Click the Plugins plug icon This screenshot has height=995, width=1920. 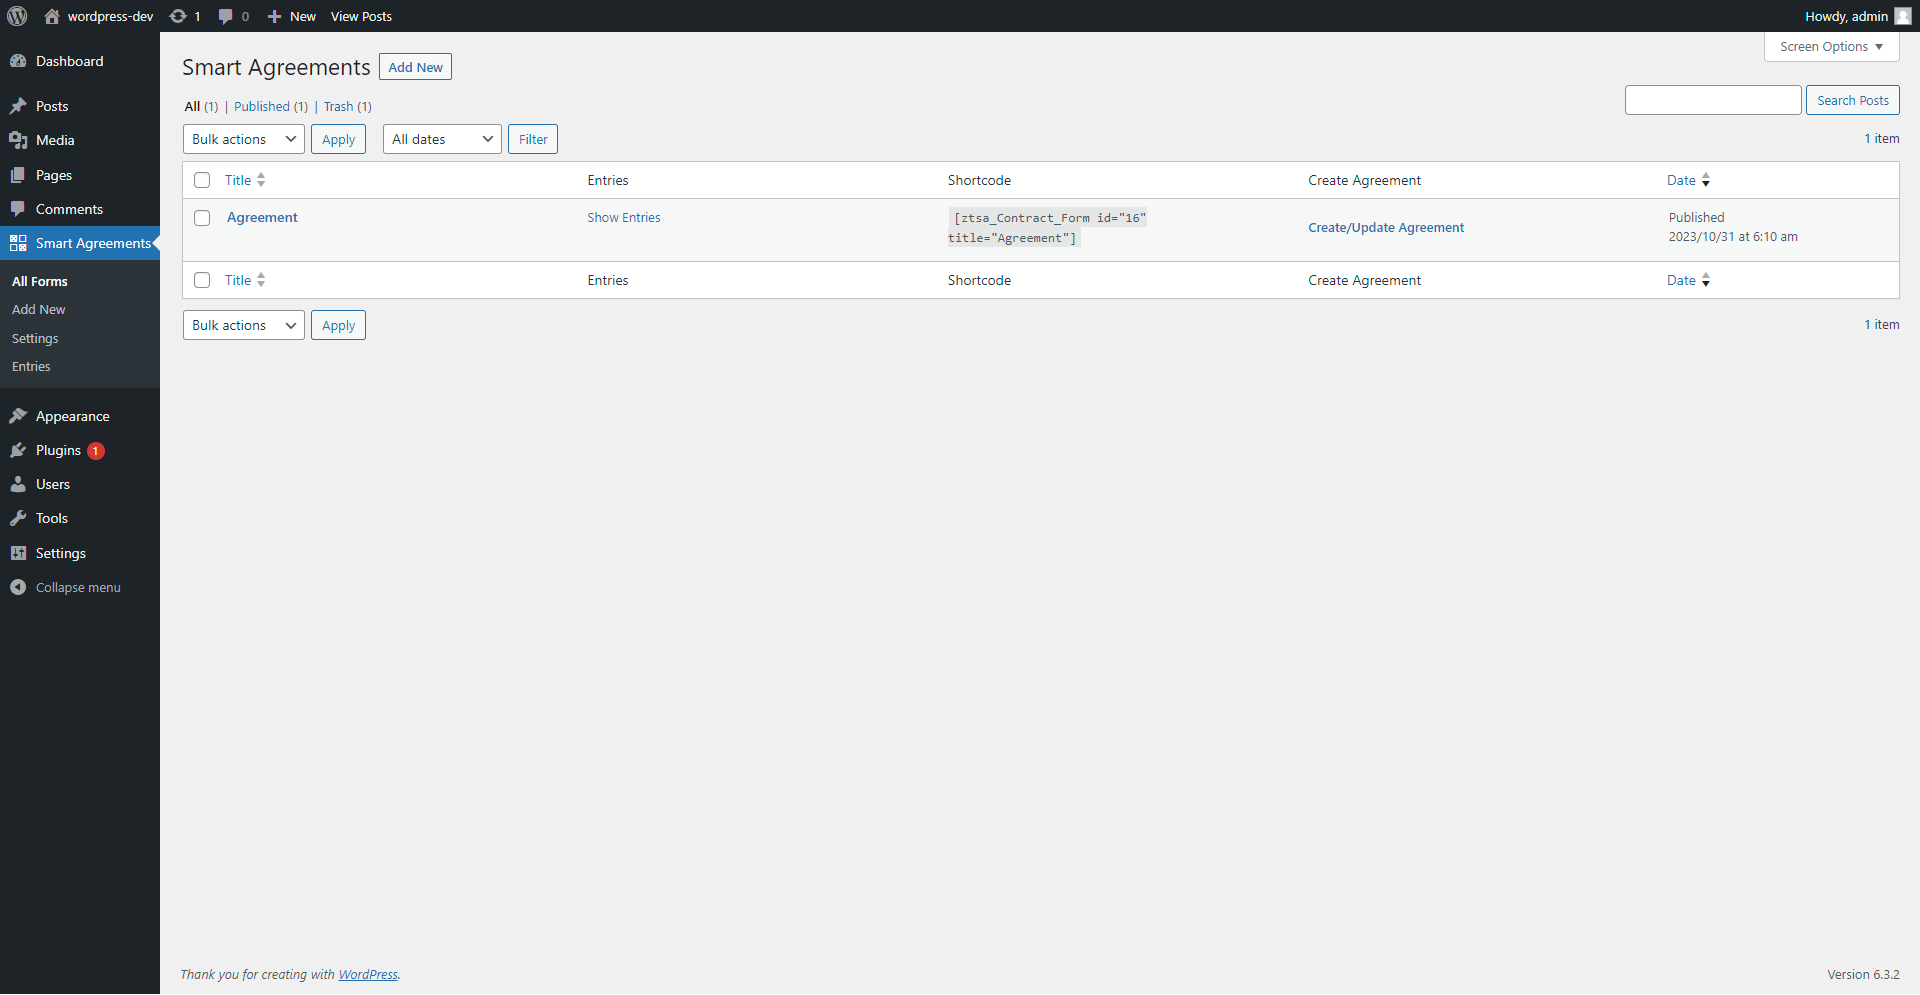18,450
